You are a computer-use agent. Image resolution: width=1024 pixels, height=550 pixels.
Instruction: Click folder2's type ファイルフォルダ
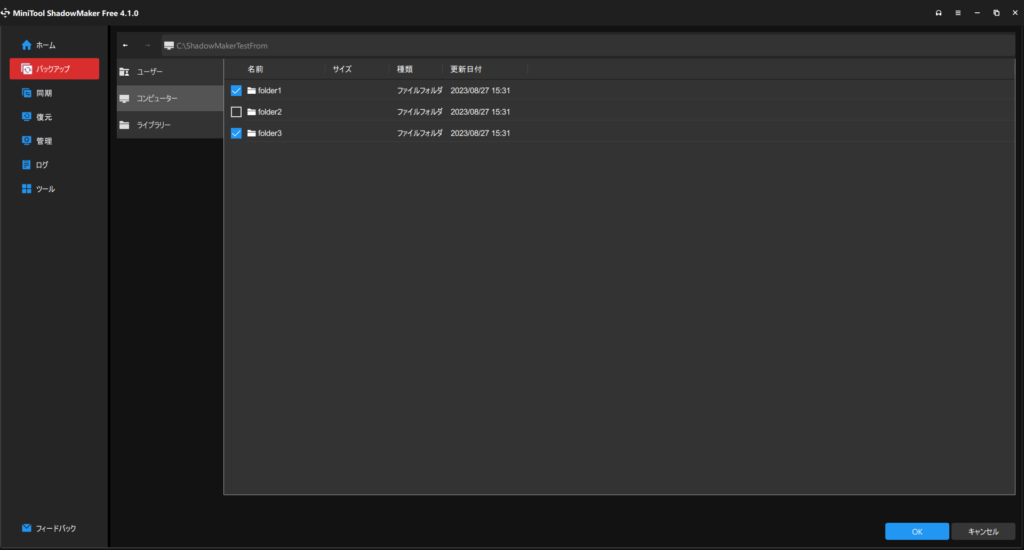point(420,112)
